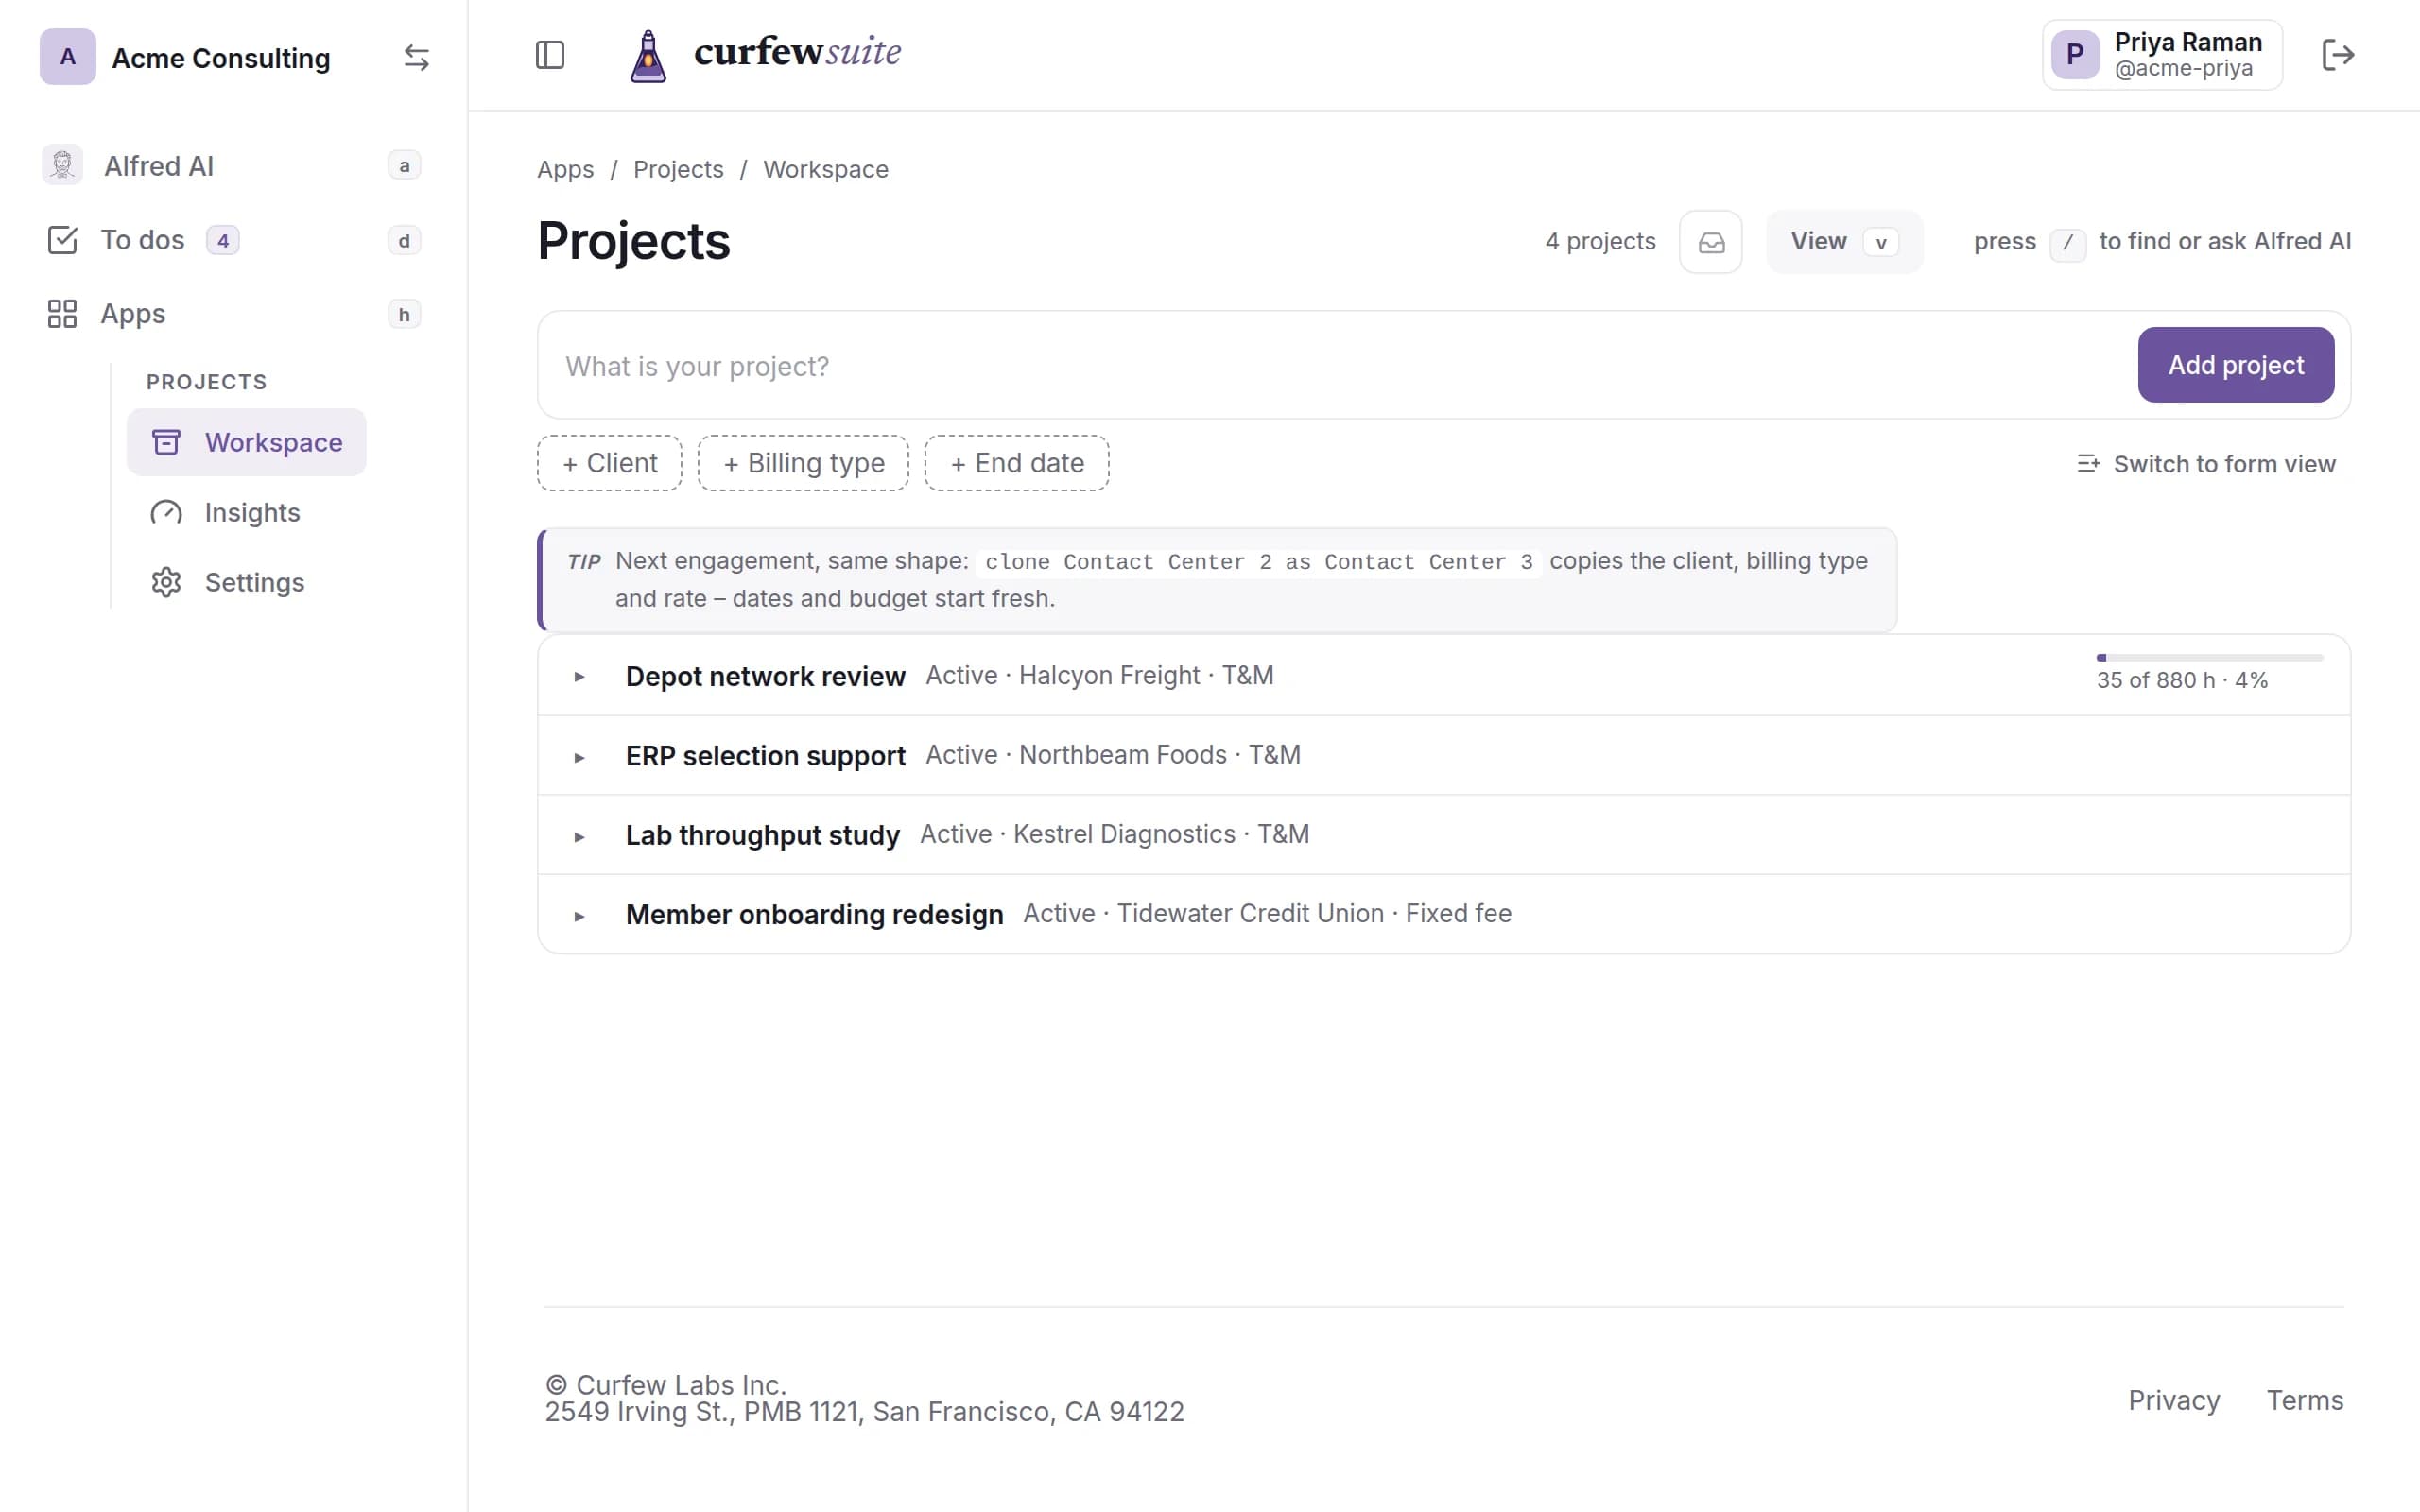
Task: Click the Projects page heading
Action: pyautogui.click(x=634, y=241)
